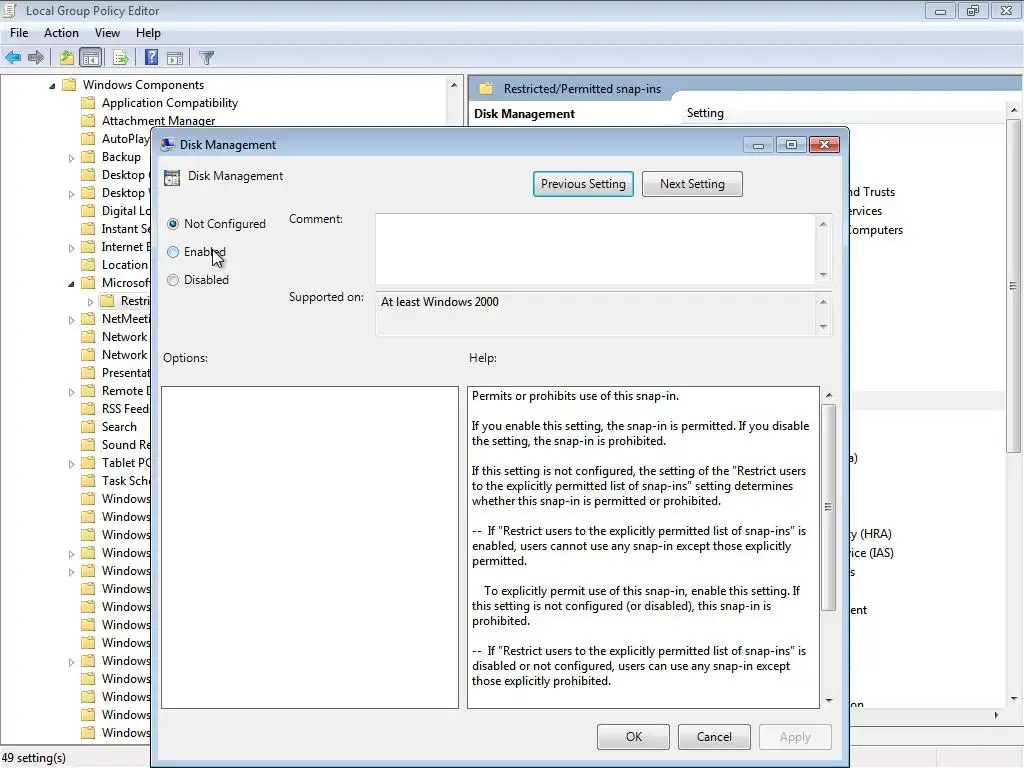Click the Previous Setting button

pyautogui.click(x=583, y=184)
